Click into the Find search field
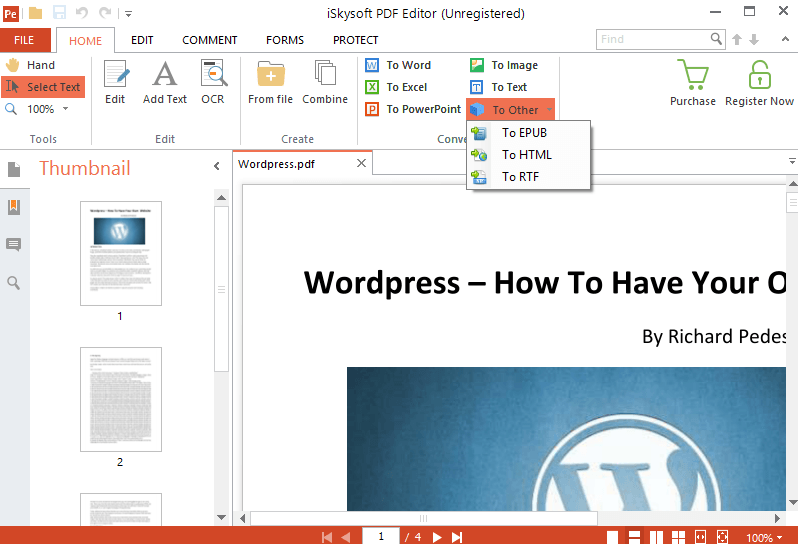This screenshot has width=798, height=544. click(x=652, y=39)
